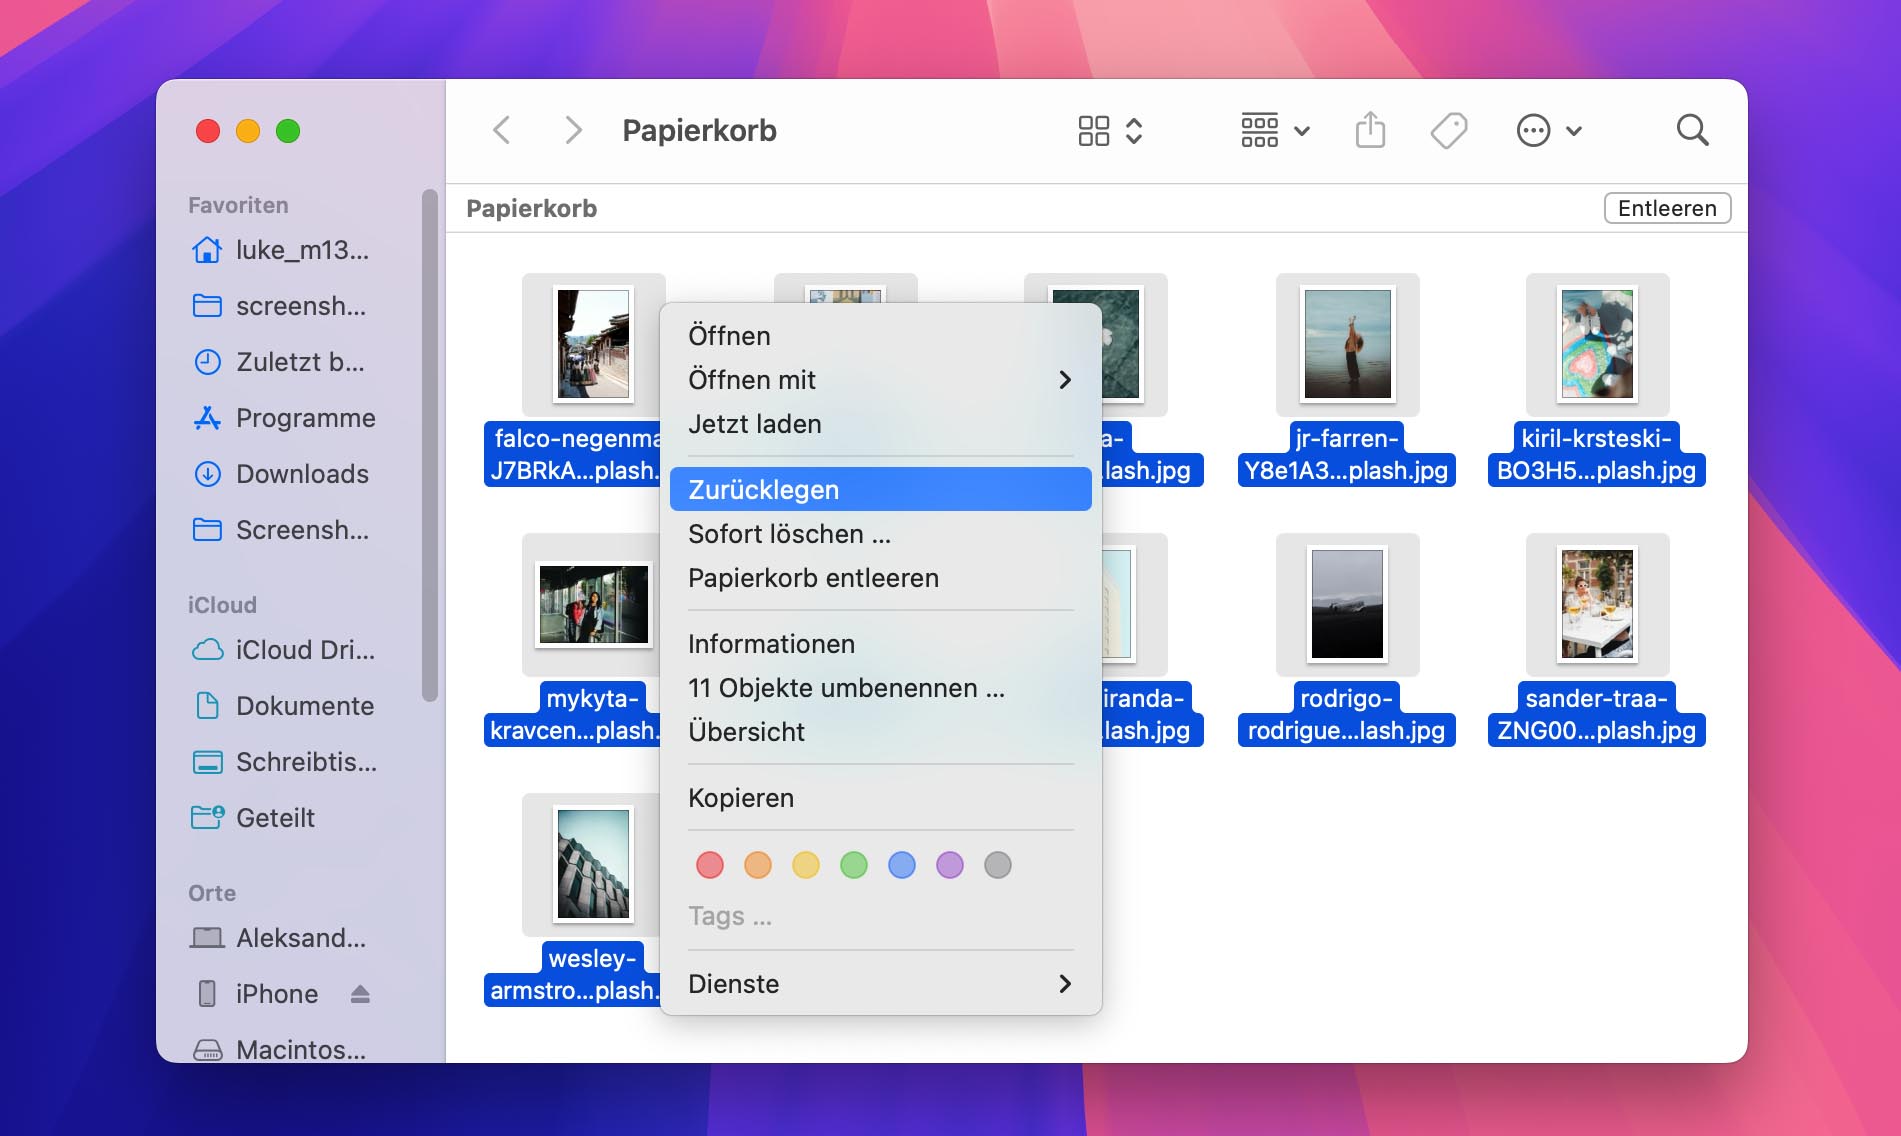Go forward with the right chevron
The width and height of the screenshot is (1901, 1136).
572,130
